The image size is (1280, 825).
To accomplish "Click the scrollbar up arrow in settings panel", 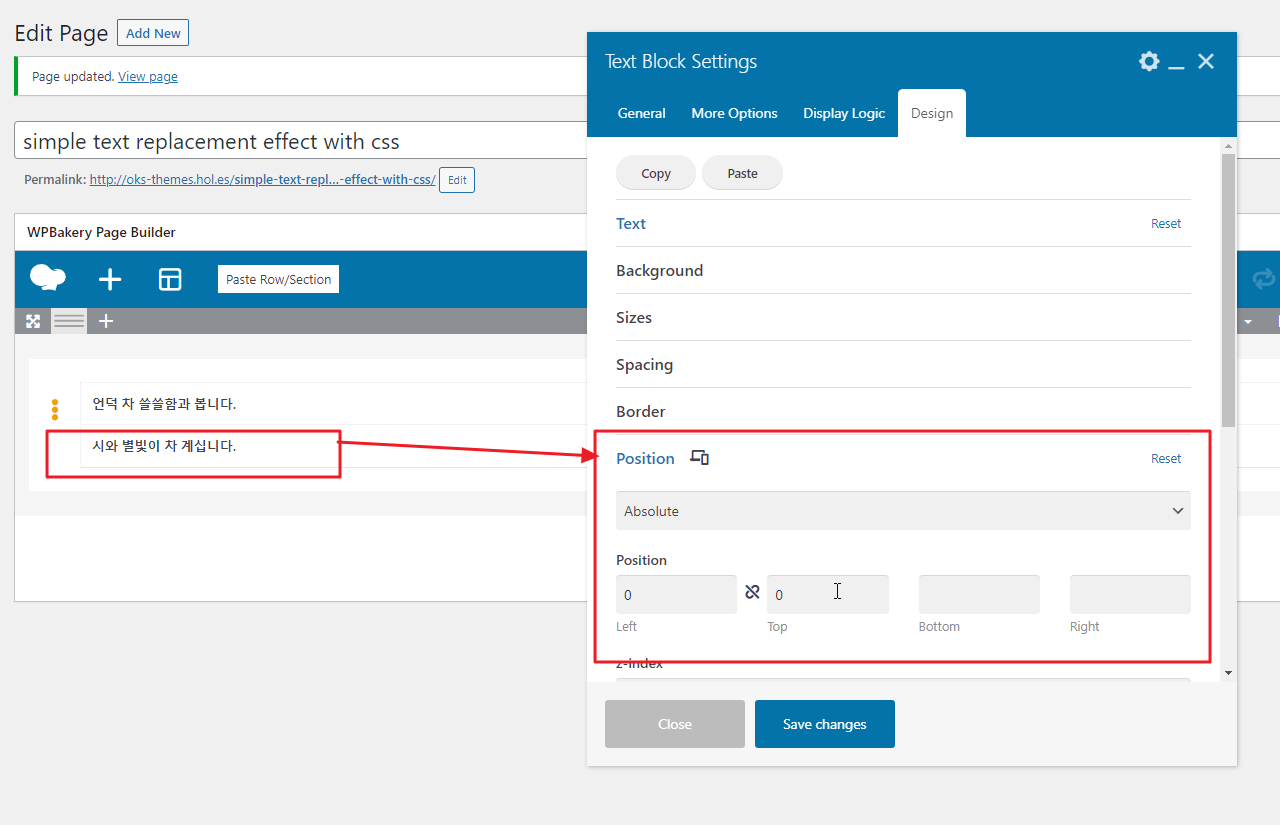I will 1228,146.
